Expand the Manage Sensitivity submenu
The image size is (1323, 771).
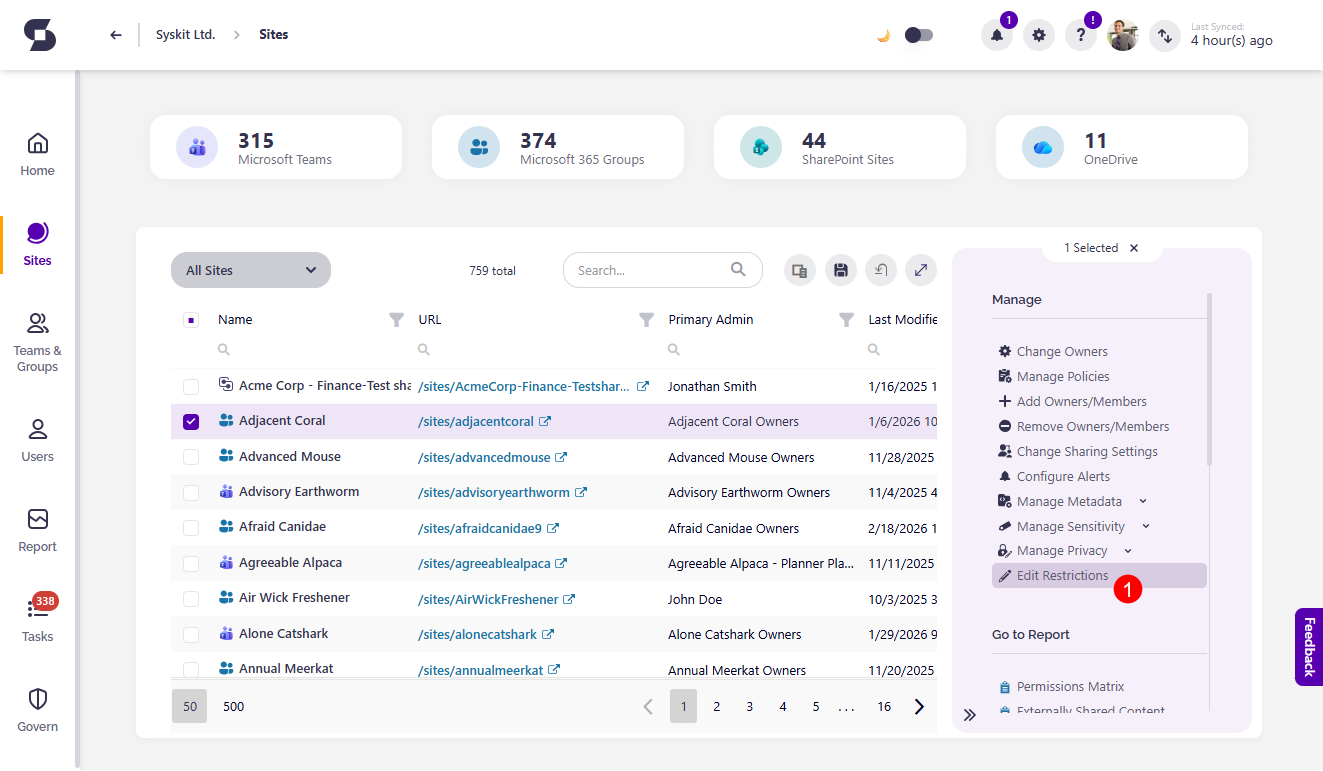[1146, 527]
